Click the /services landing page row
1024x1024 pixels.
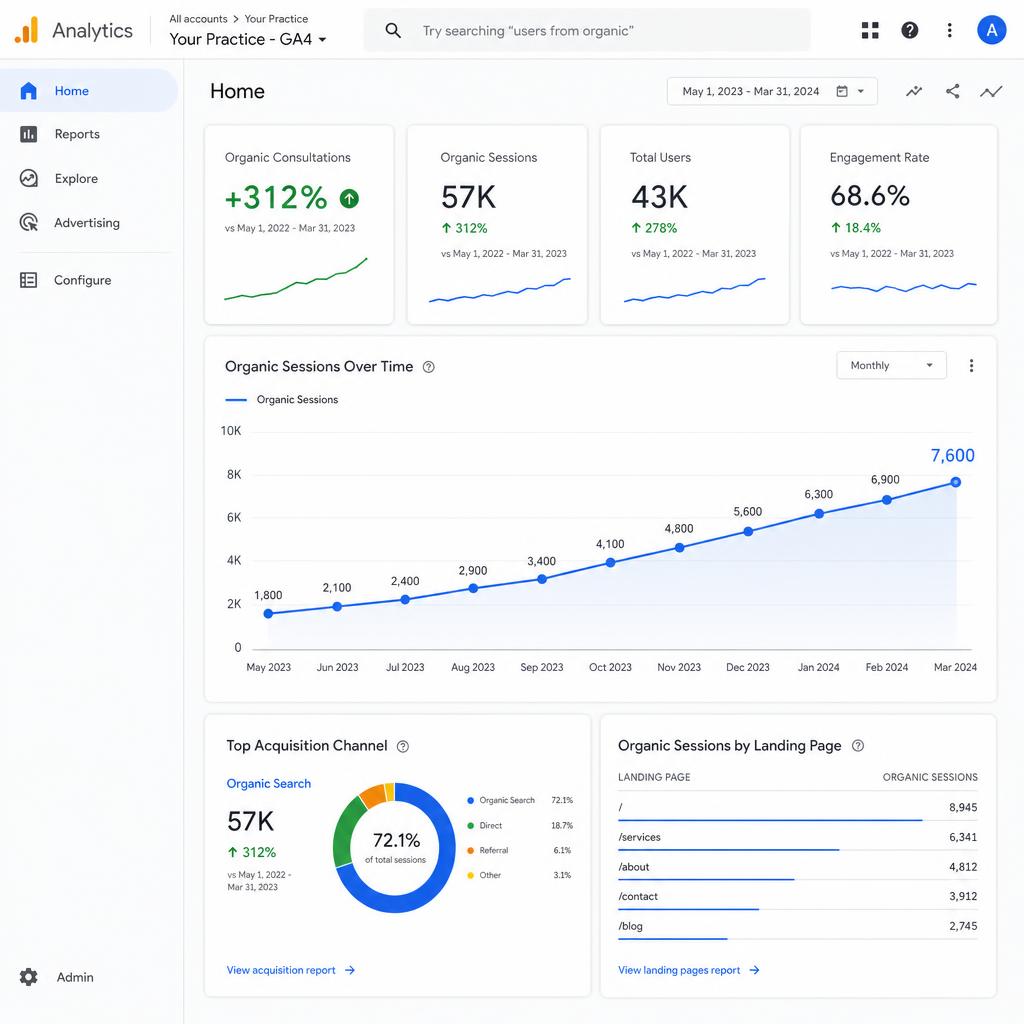point(797,838)
